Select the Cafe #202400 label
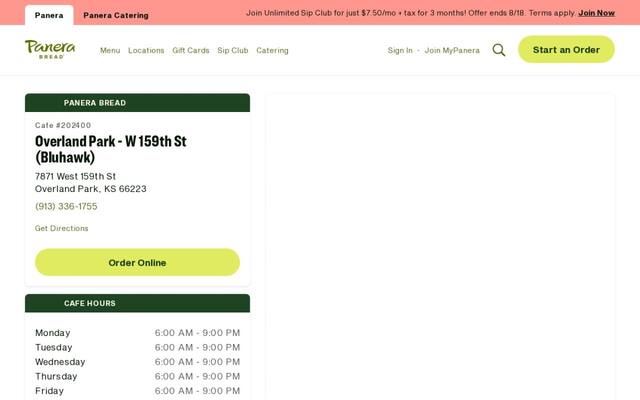This screenshot has height=400, width=640. [63, 125]
